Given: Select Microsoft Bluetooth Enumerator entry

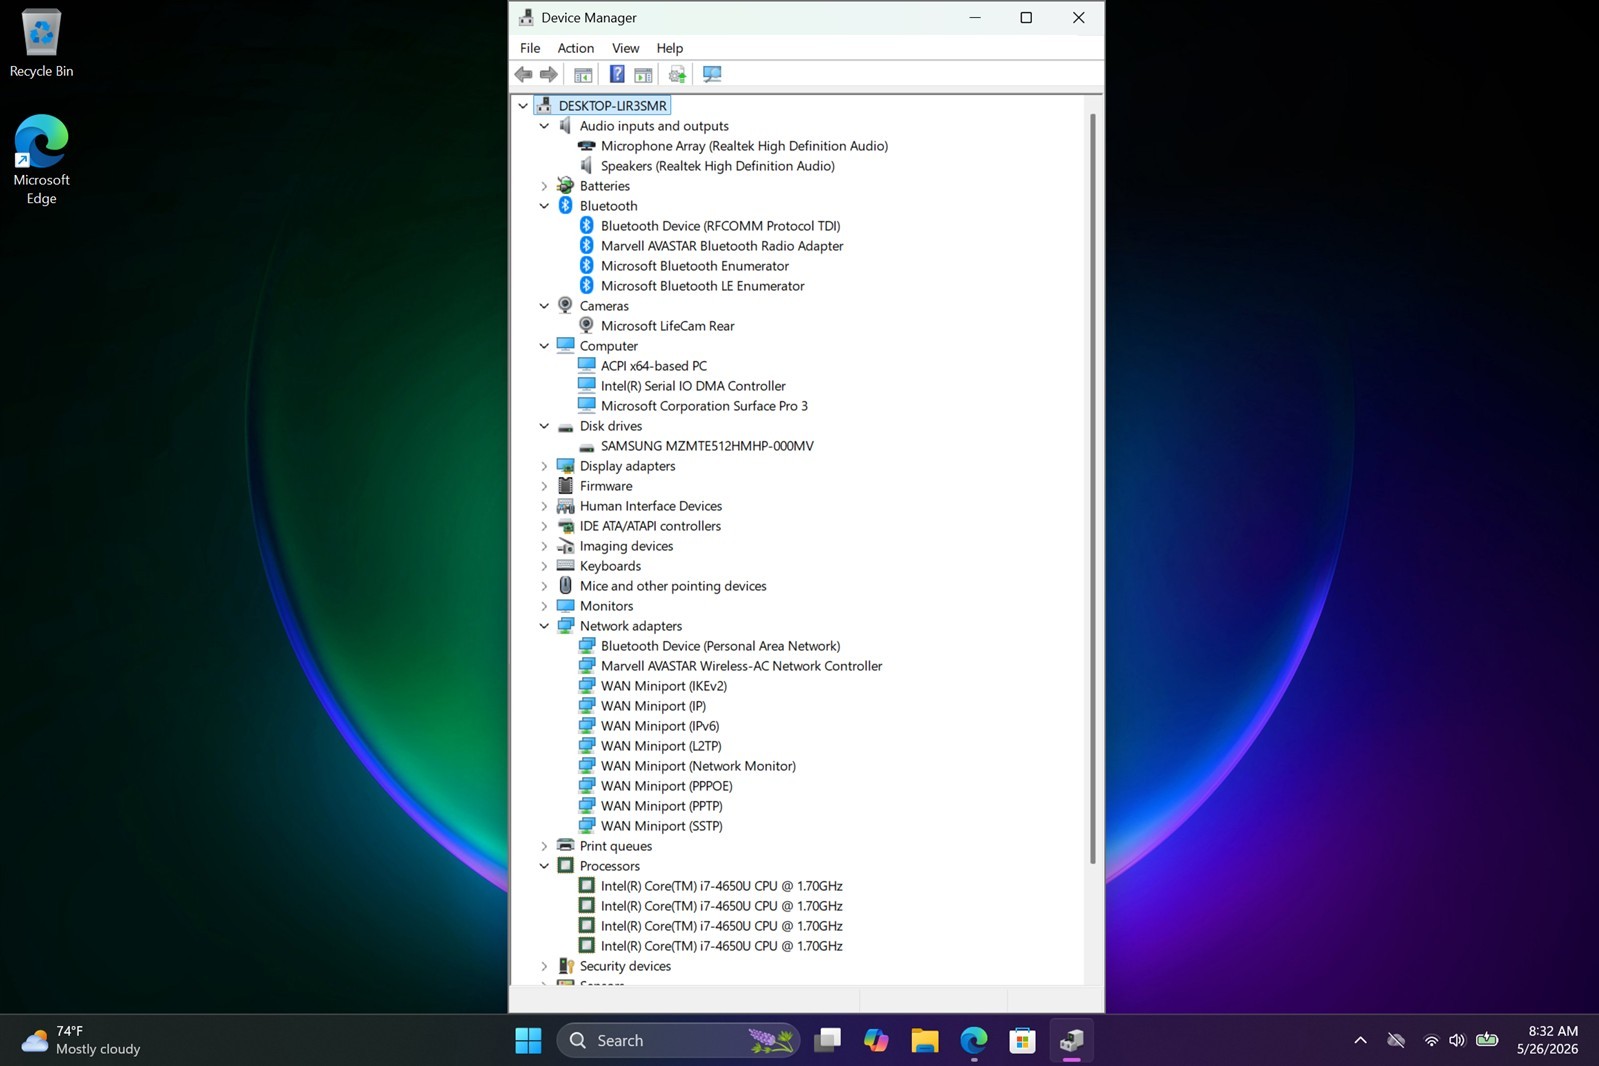Looking at the screenshot, I should (x=694, y=266).
